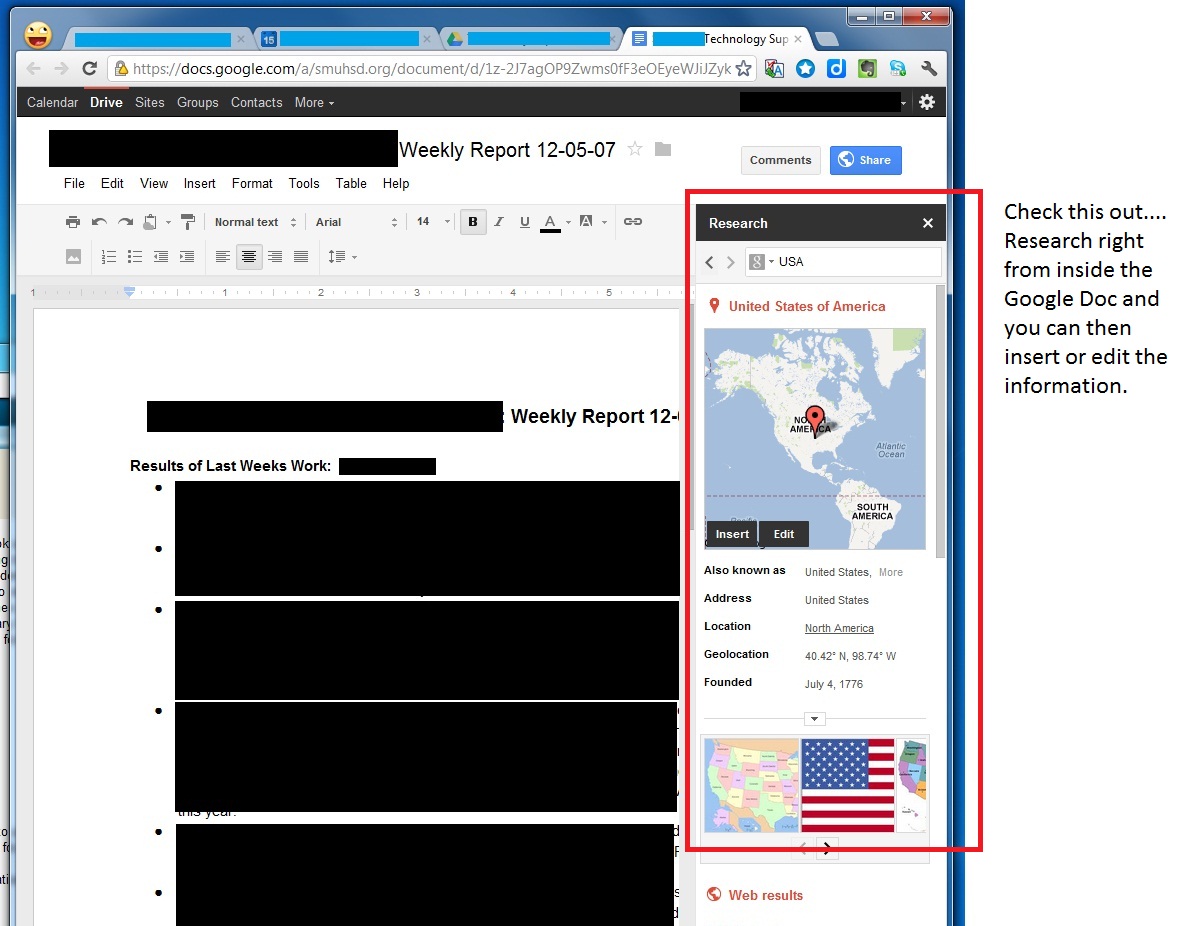Expand the More dropdown in Google bar
This screenshot has height=926, width=1189.
coord(314,102)
